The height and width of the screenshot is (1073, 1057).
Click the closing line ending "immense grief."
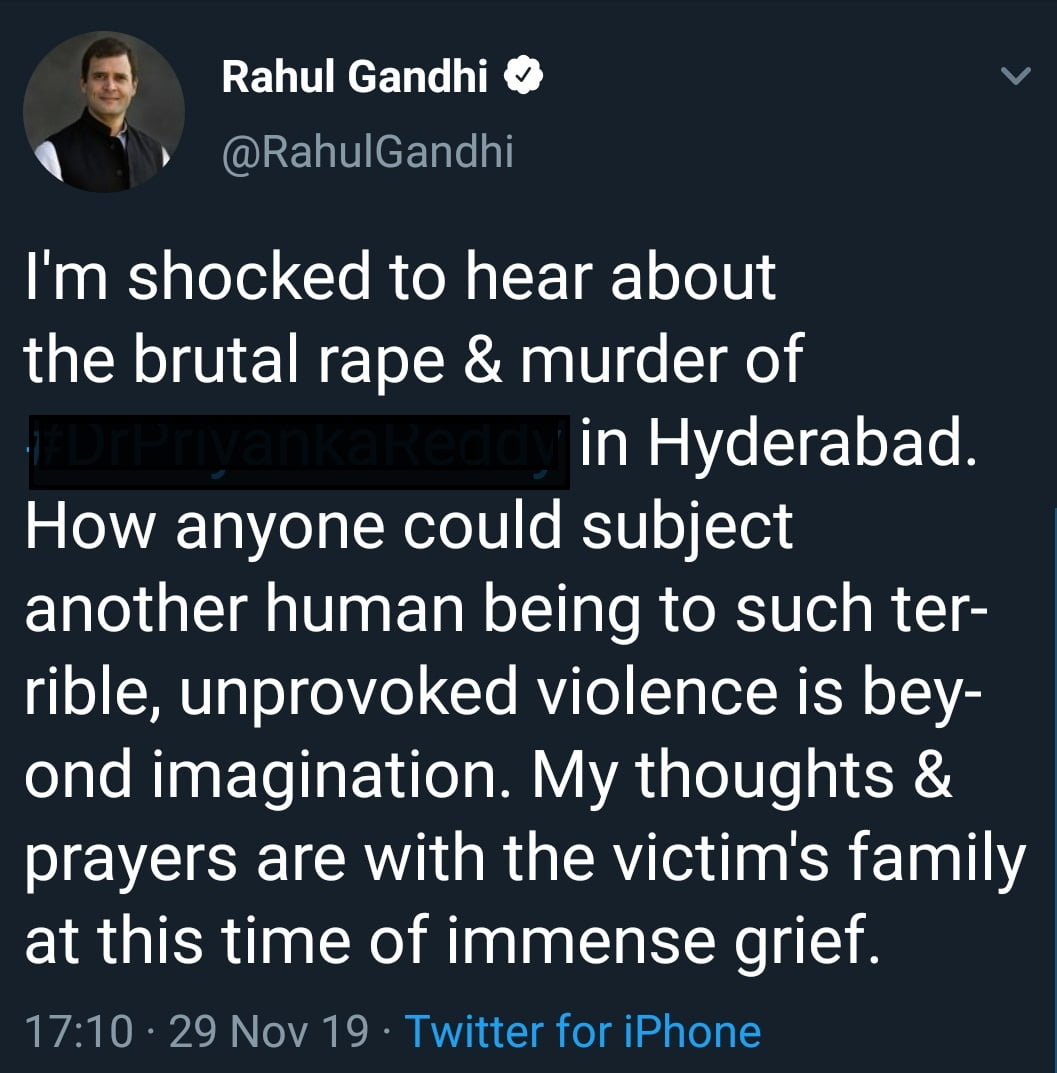pyautogui.click(x=453, y=941)
